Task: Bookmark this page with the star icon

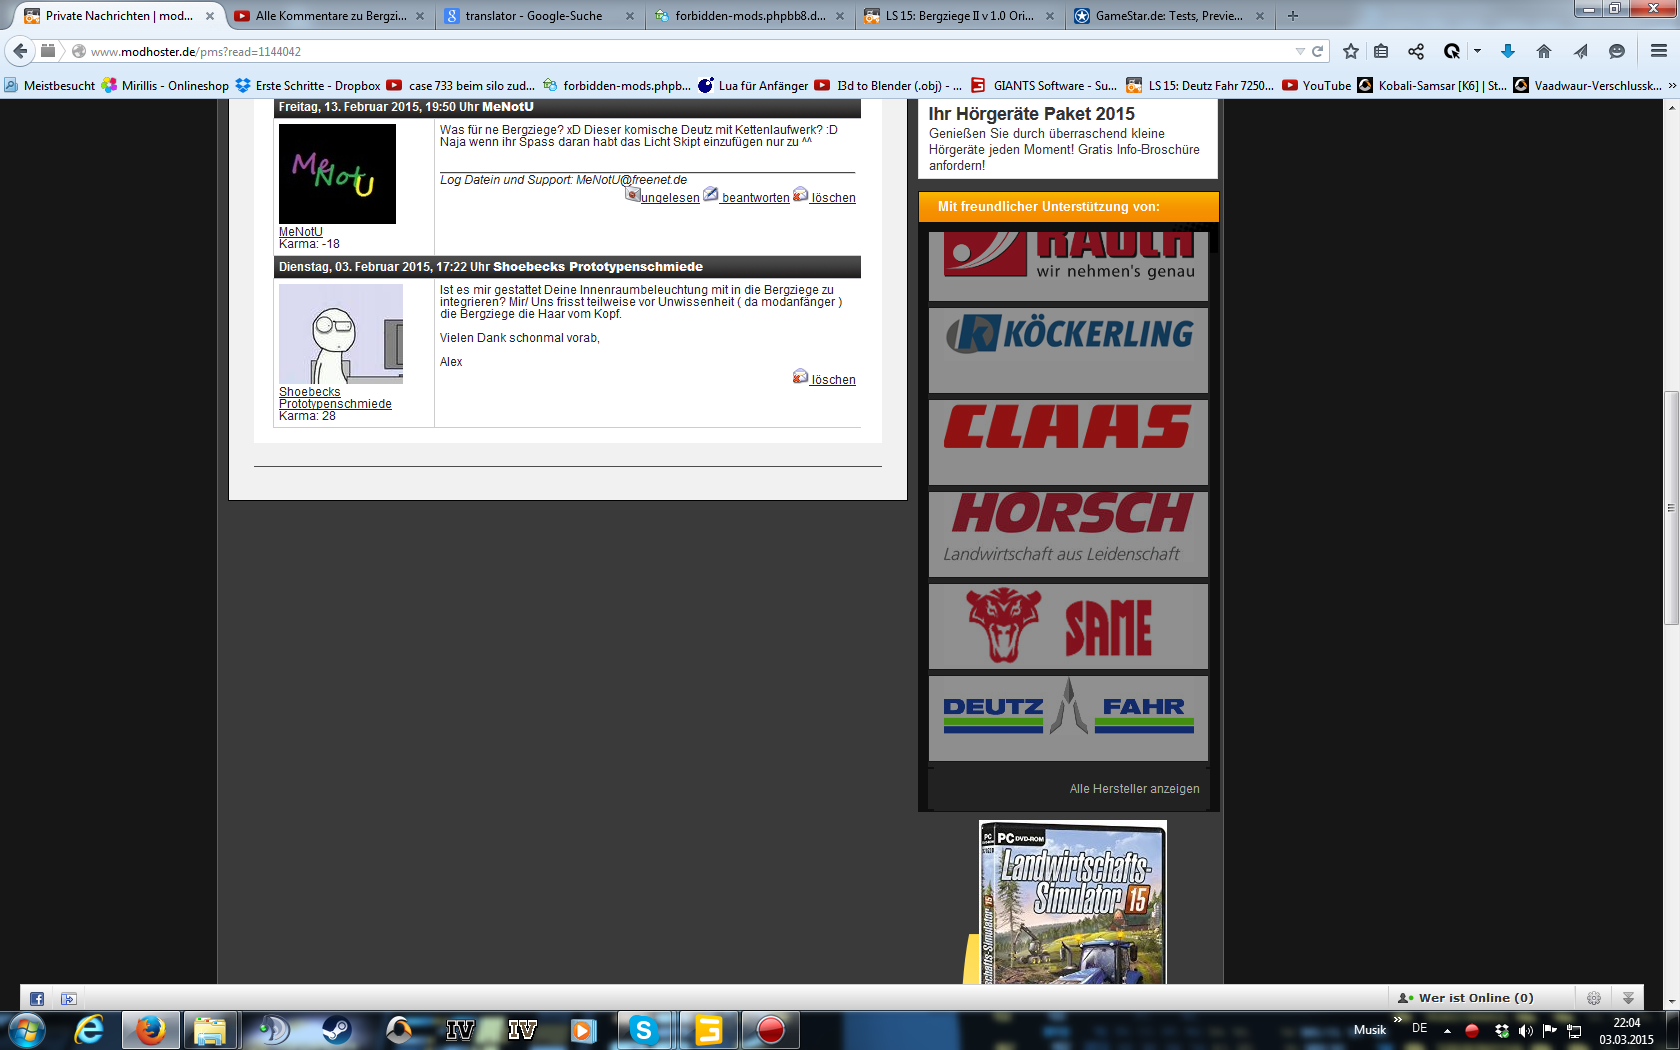Action: [1351, 51]
